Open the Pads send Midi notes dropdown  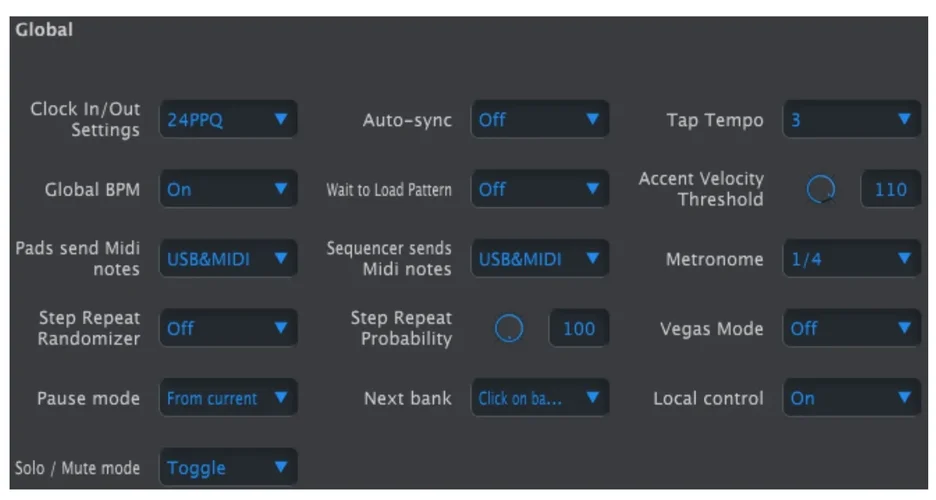click(228, 259)
